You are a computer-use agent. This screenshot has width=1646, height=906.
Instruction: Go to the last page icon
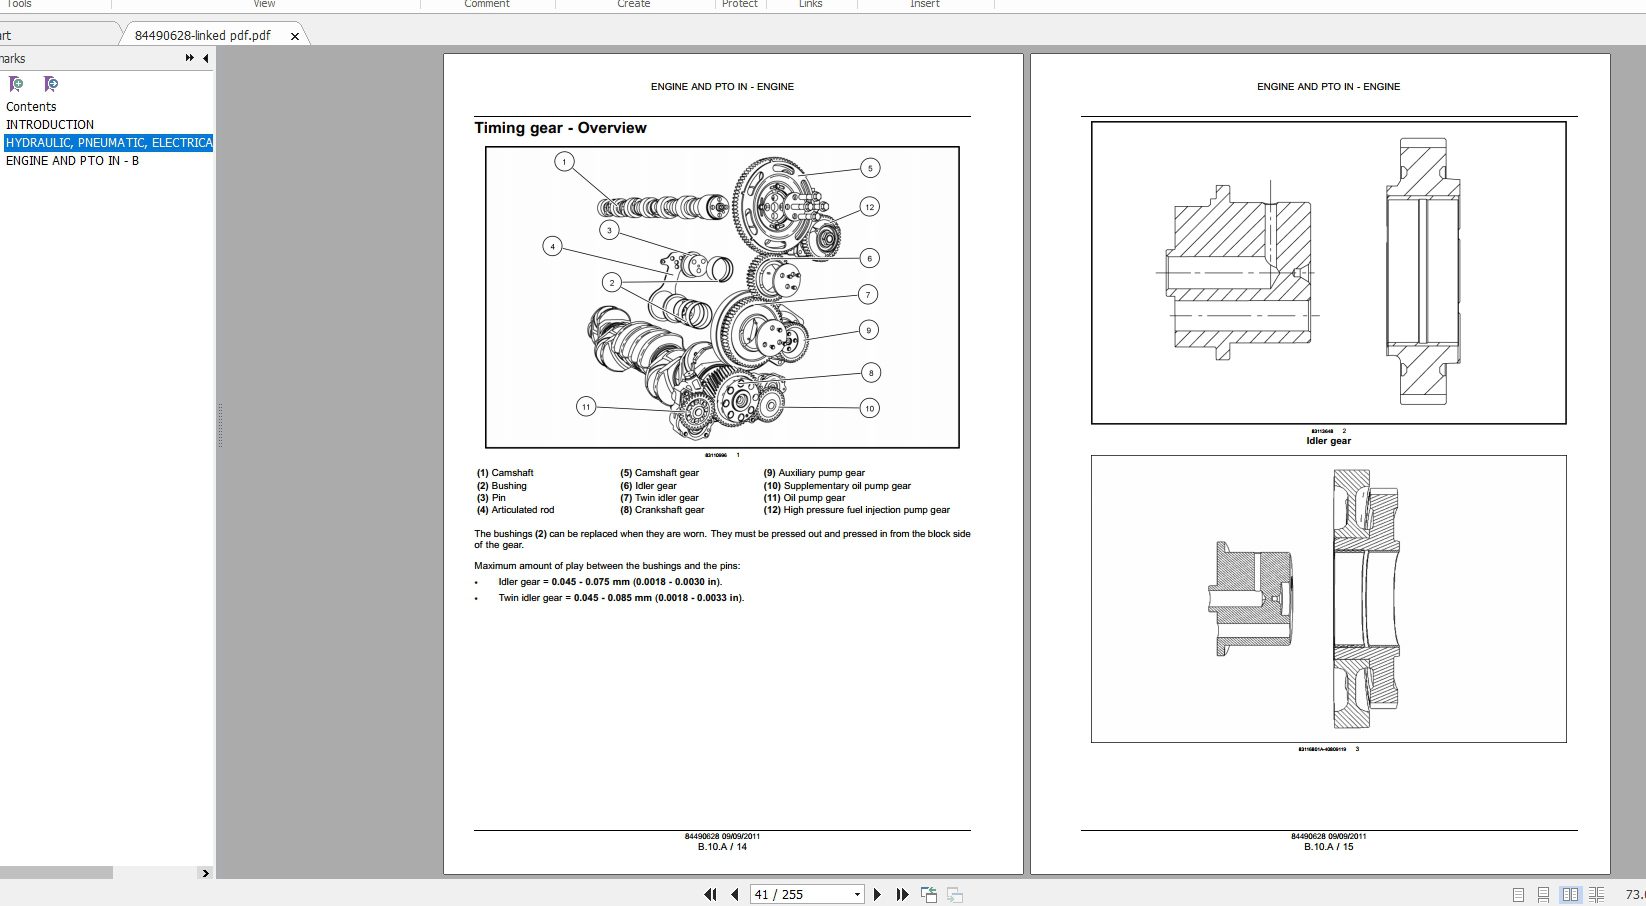click(x=901, y=894)
